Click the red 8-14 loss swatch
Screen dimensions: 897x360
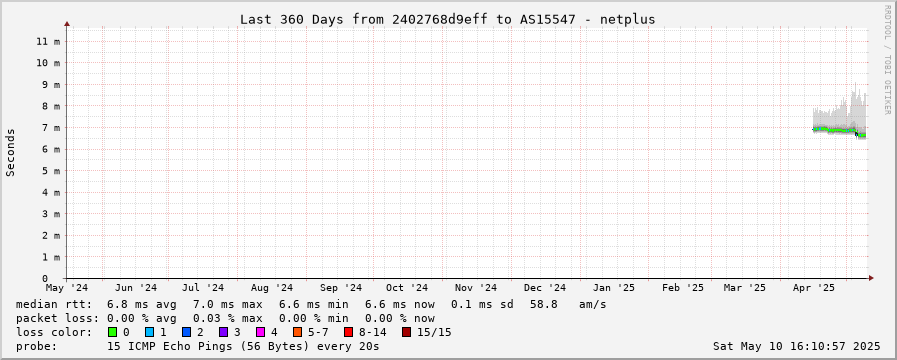click(x=348, y=333)
